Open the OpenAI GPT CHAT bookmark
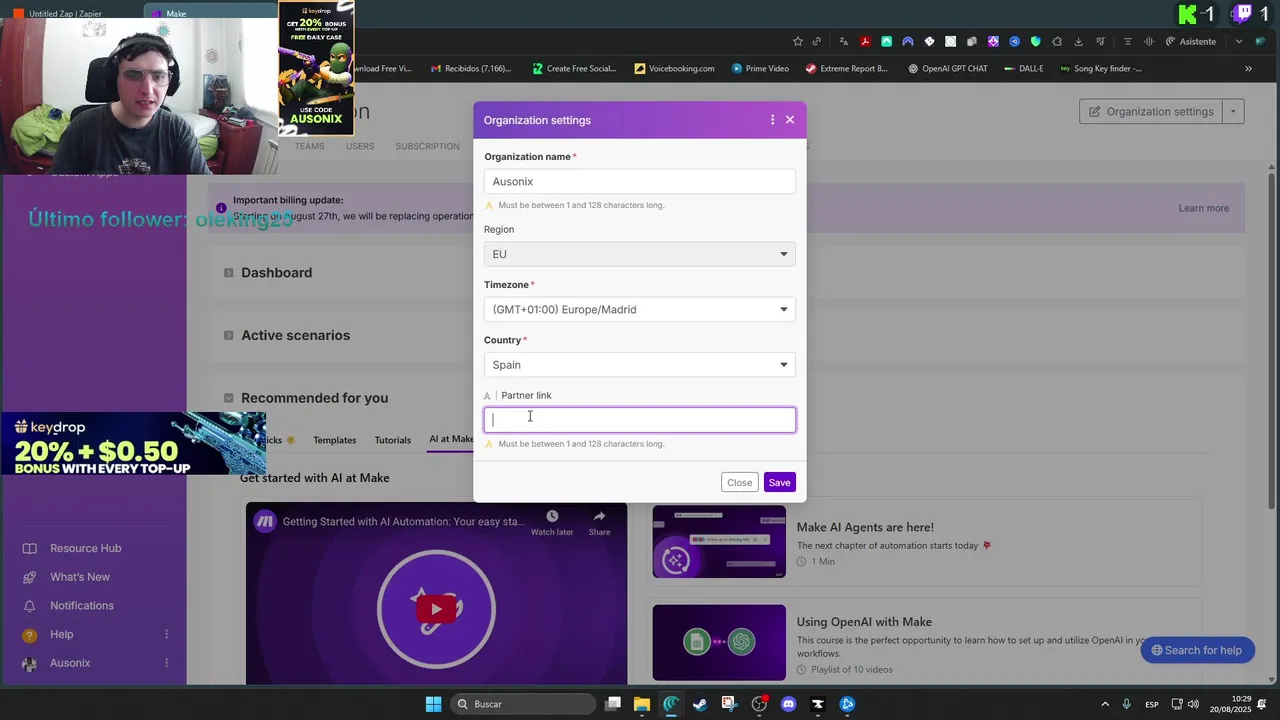 (x=947, y=69)
